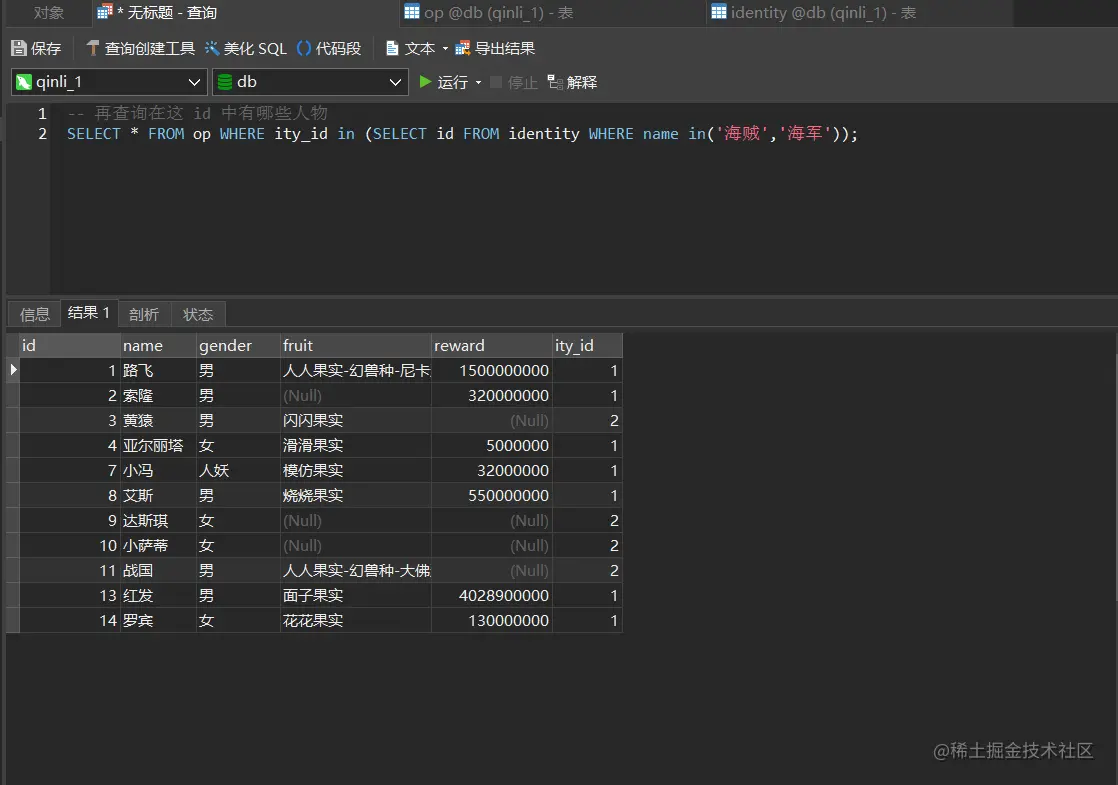Select the cell containing 路飞
1118x785 pixels.
click(158, 371)
